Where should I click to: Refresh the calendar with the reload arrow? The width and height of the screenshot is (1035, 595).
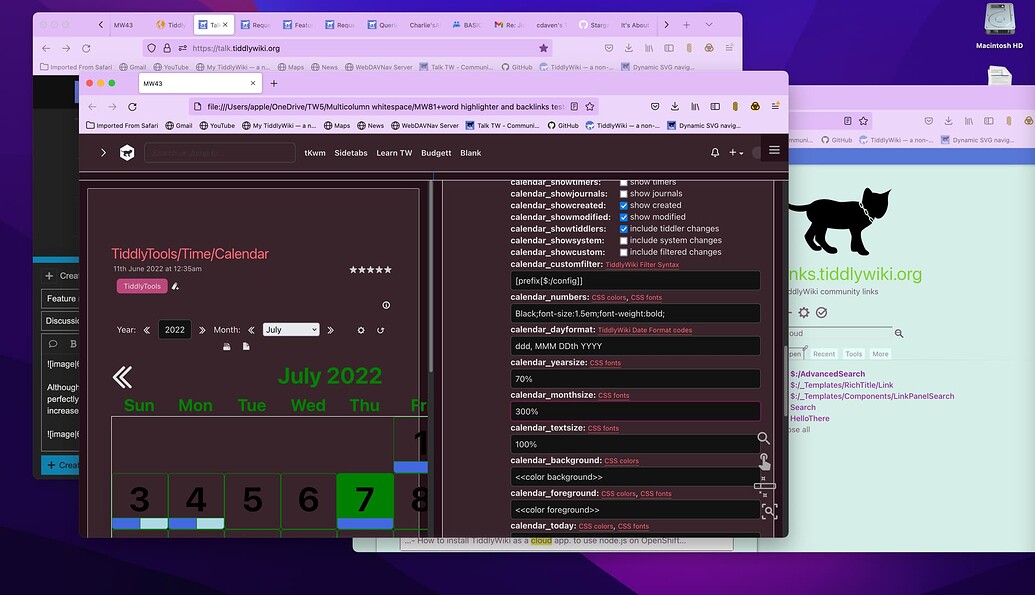coord(381,330)
